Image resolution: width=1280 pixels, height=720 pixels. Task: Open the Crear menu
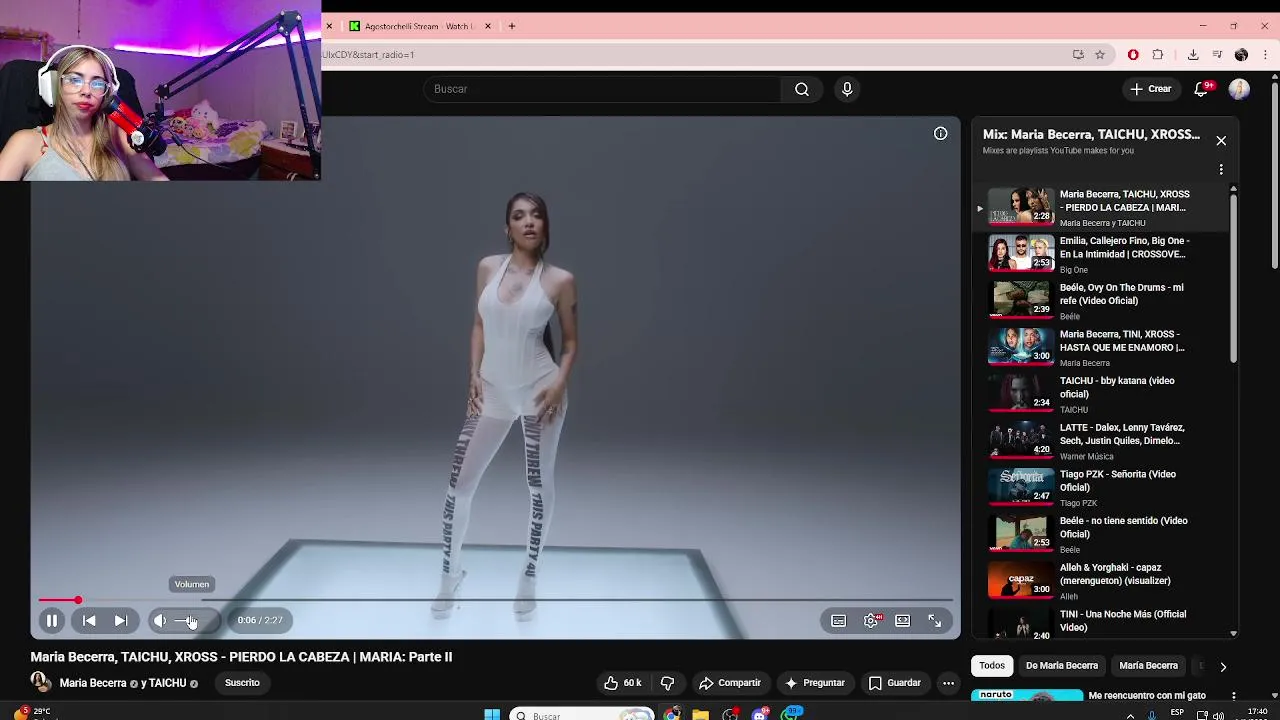1151,89
